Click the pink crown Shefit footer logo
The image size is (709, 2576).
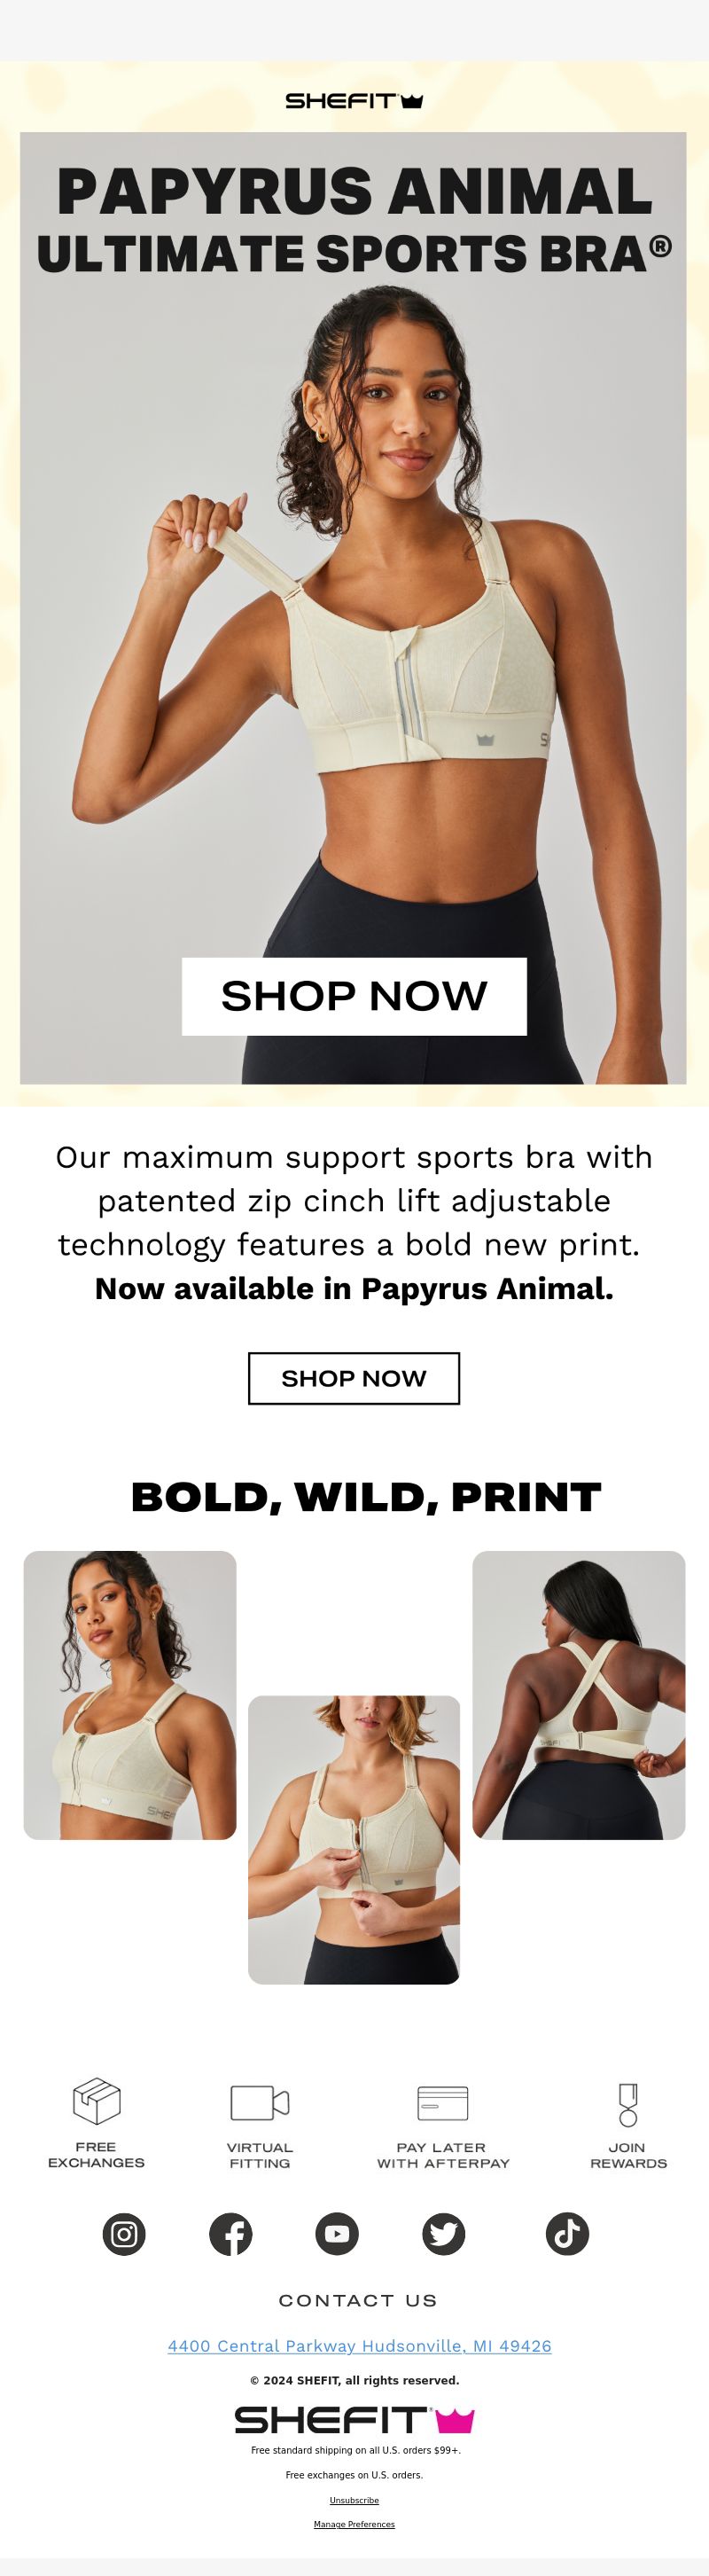click(x=354, y=2420)
